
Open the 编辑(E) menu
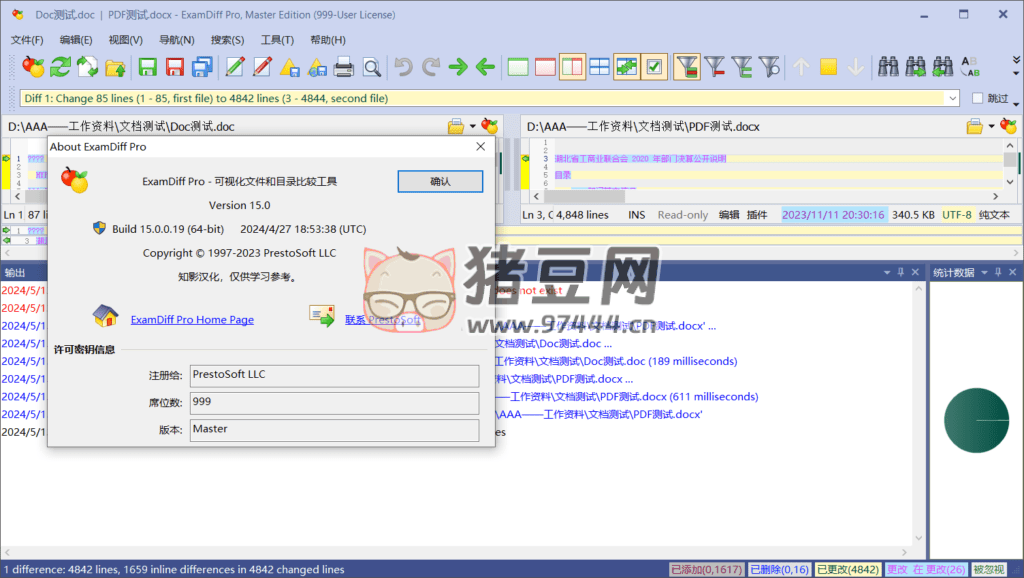coord(76,40)
